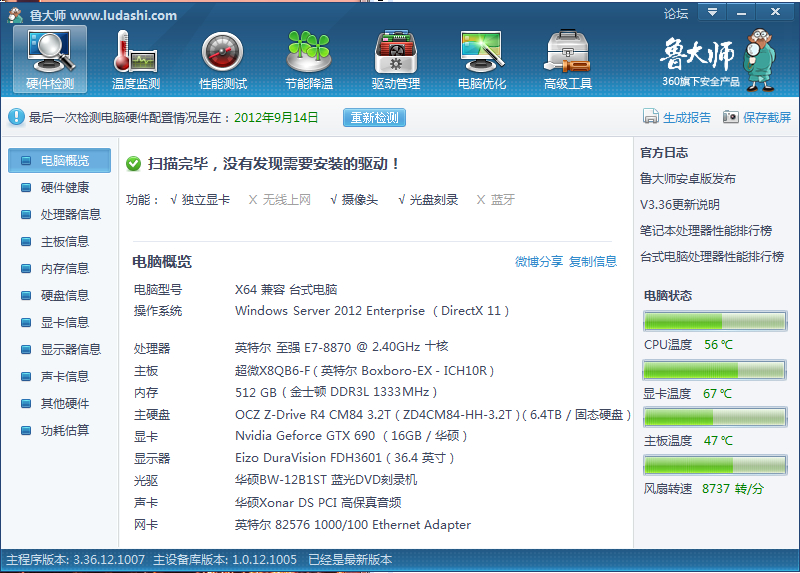
Task: Click the 英特尔 82576 Ethernet Adapter value
Action: (x=353, y=525)
